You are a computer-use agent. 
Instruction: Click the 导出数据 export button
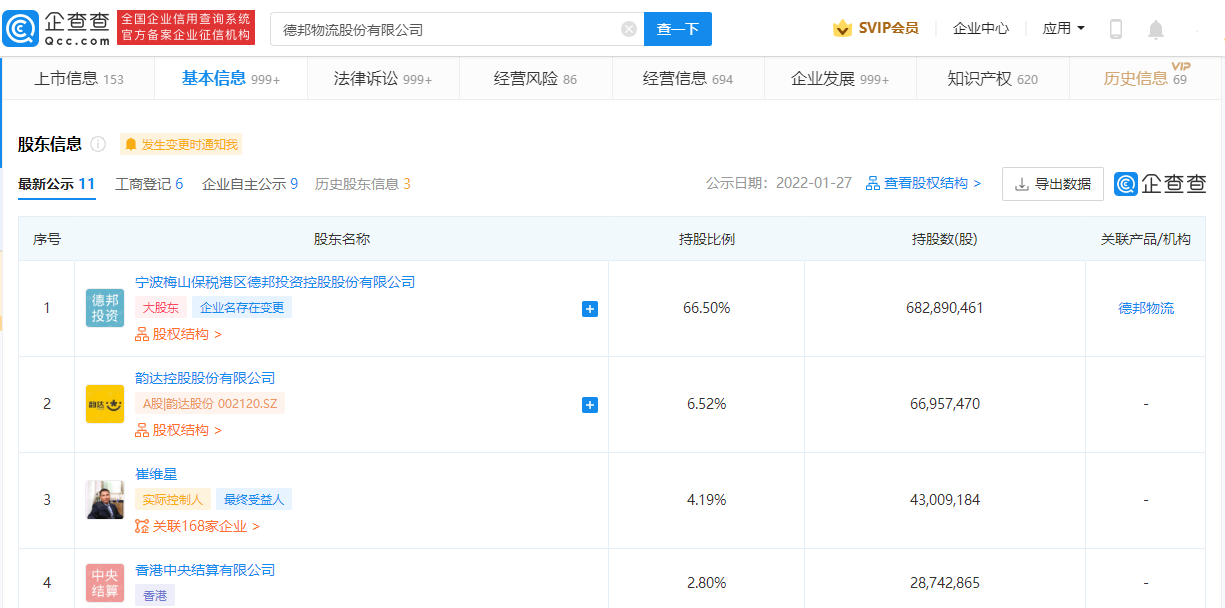click(1053, 184)
